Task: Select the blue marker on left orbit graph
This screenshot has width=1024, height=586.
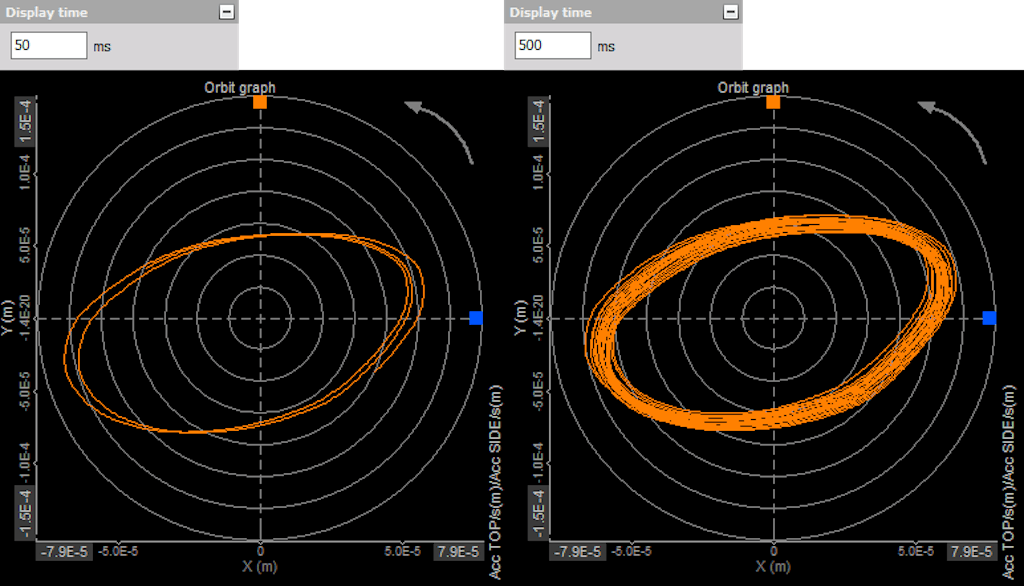Action: 476,318
